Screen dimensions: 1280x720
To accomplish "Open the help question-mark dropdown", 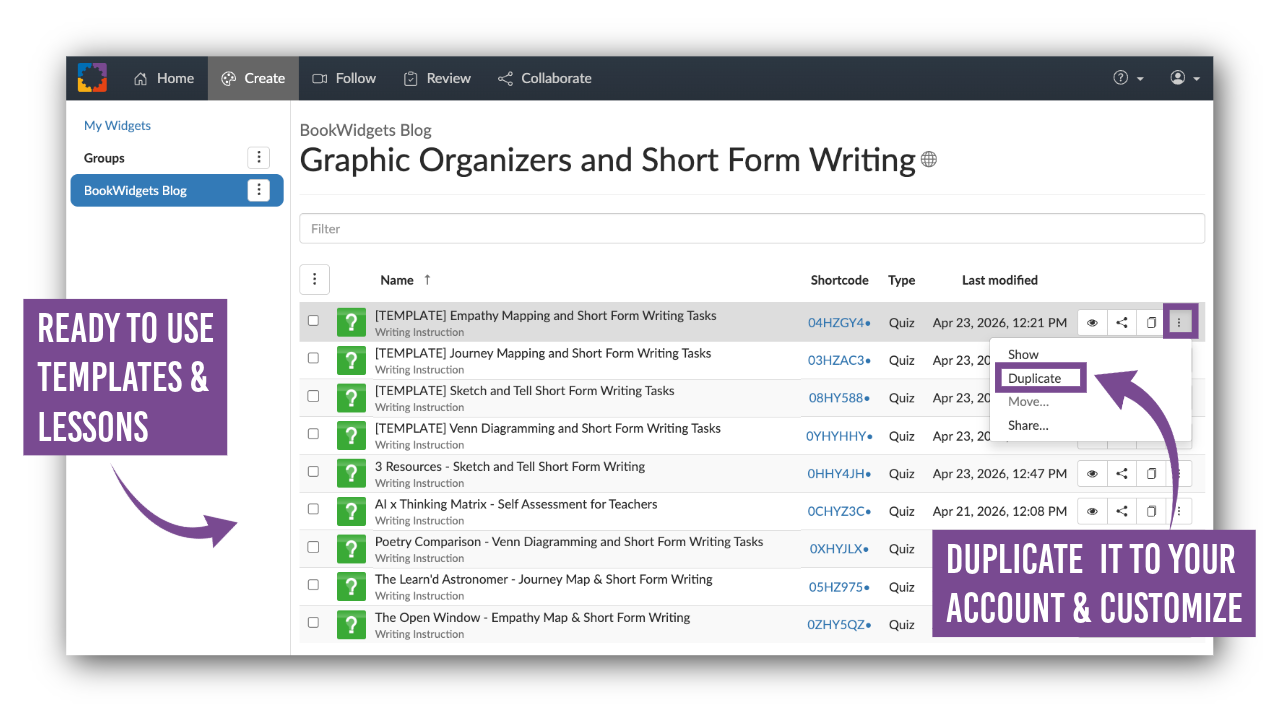I will tap(1129, 78).
